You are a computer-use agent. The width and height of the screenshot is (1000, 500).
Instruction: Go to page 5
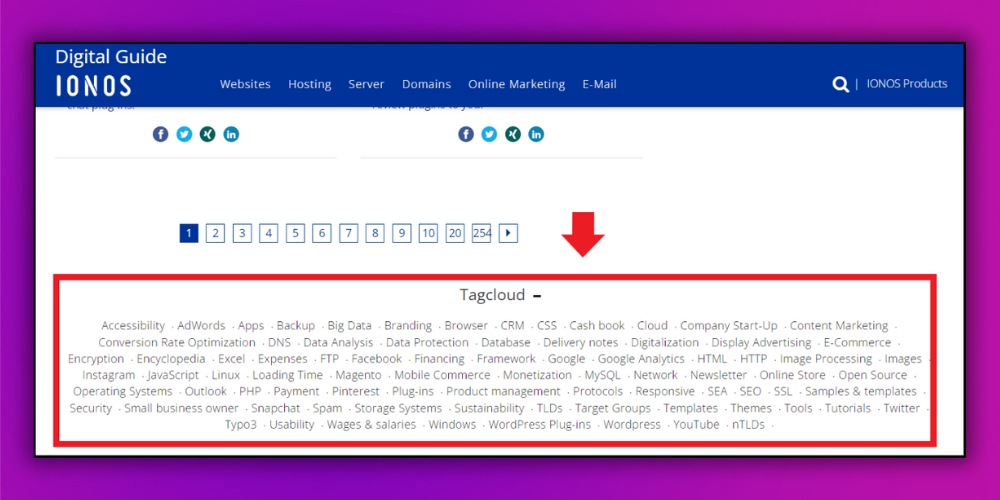pos(295,233)
